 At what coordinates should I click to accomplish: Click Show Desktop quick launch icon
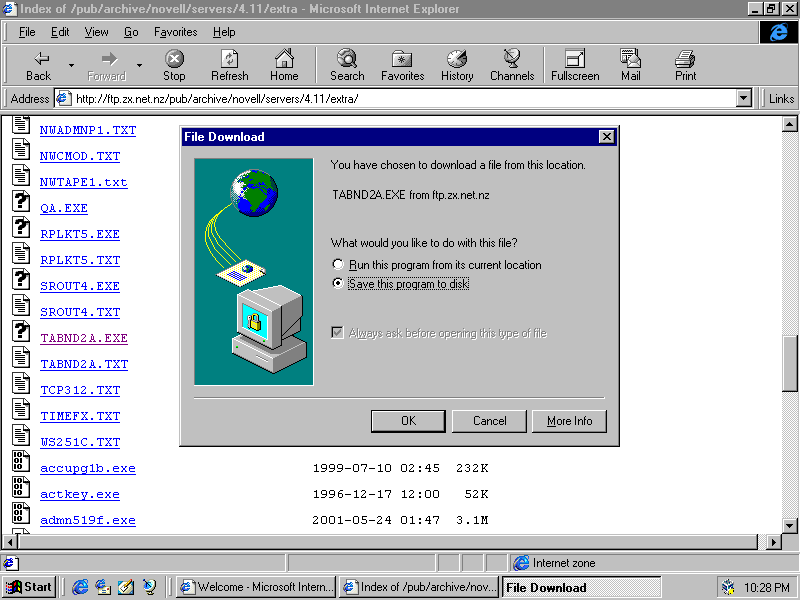[126, 587]
